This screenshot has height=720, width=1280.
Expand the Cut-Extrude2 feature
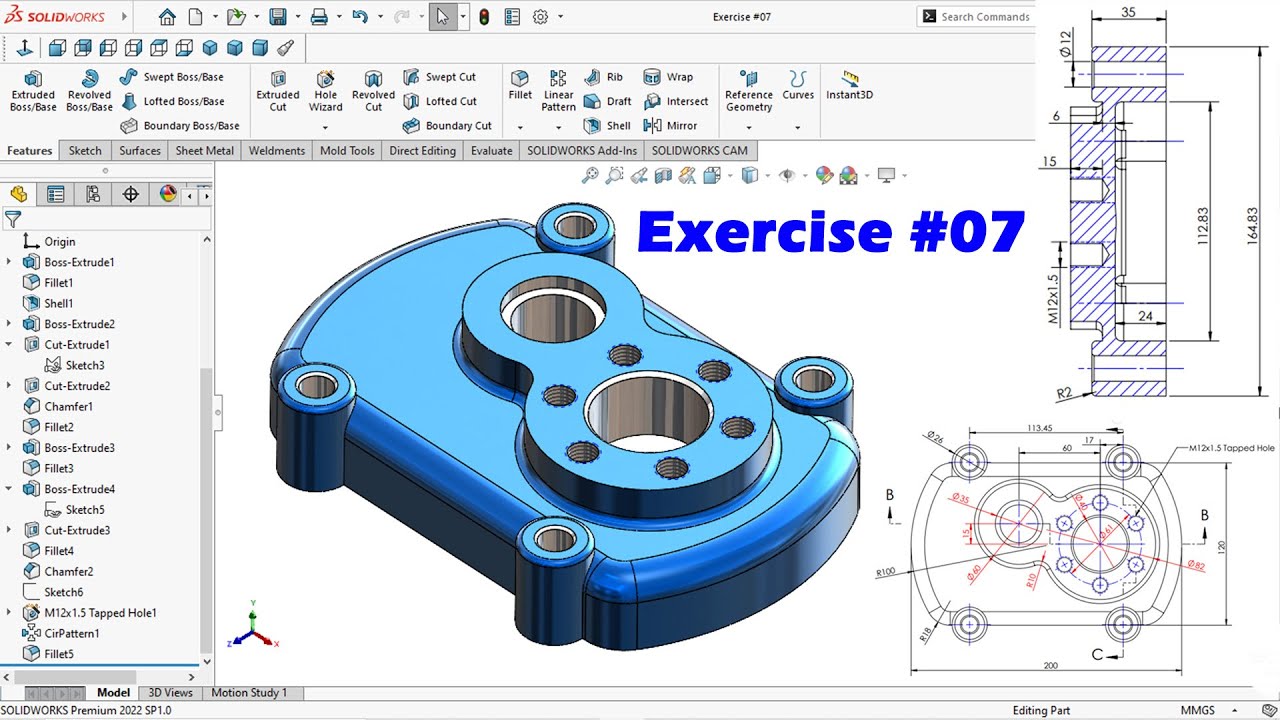[x=9, y=386]
